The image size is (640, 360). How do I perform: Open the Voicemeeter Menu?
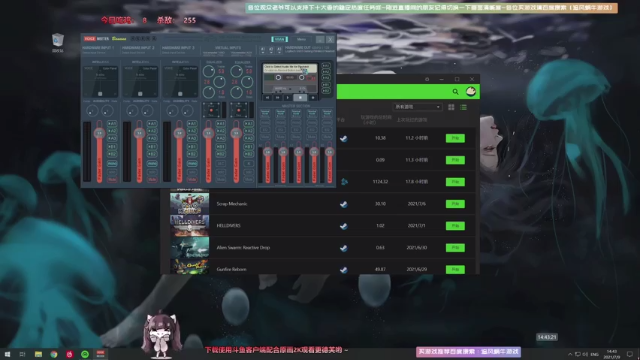pos(301,39)
